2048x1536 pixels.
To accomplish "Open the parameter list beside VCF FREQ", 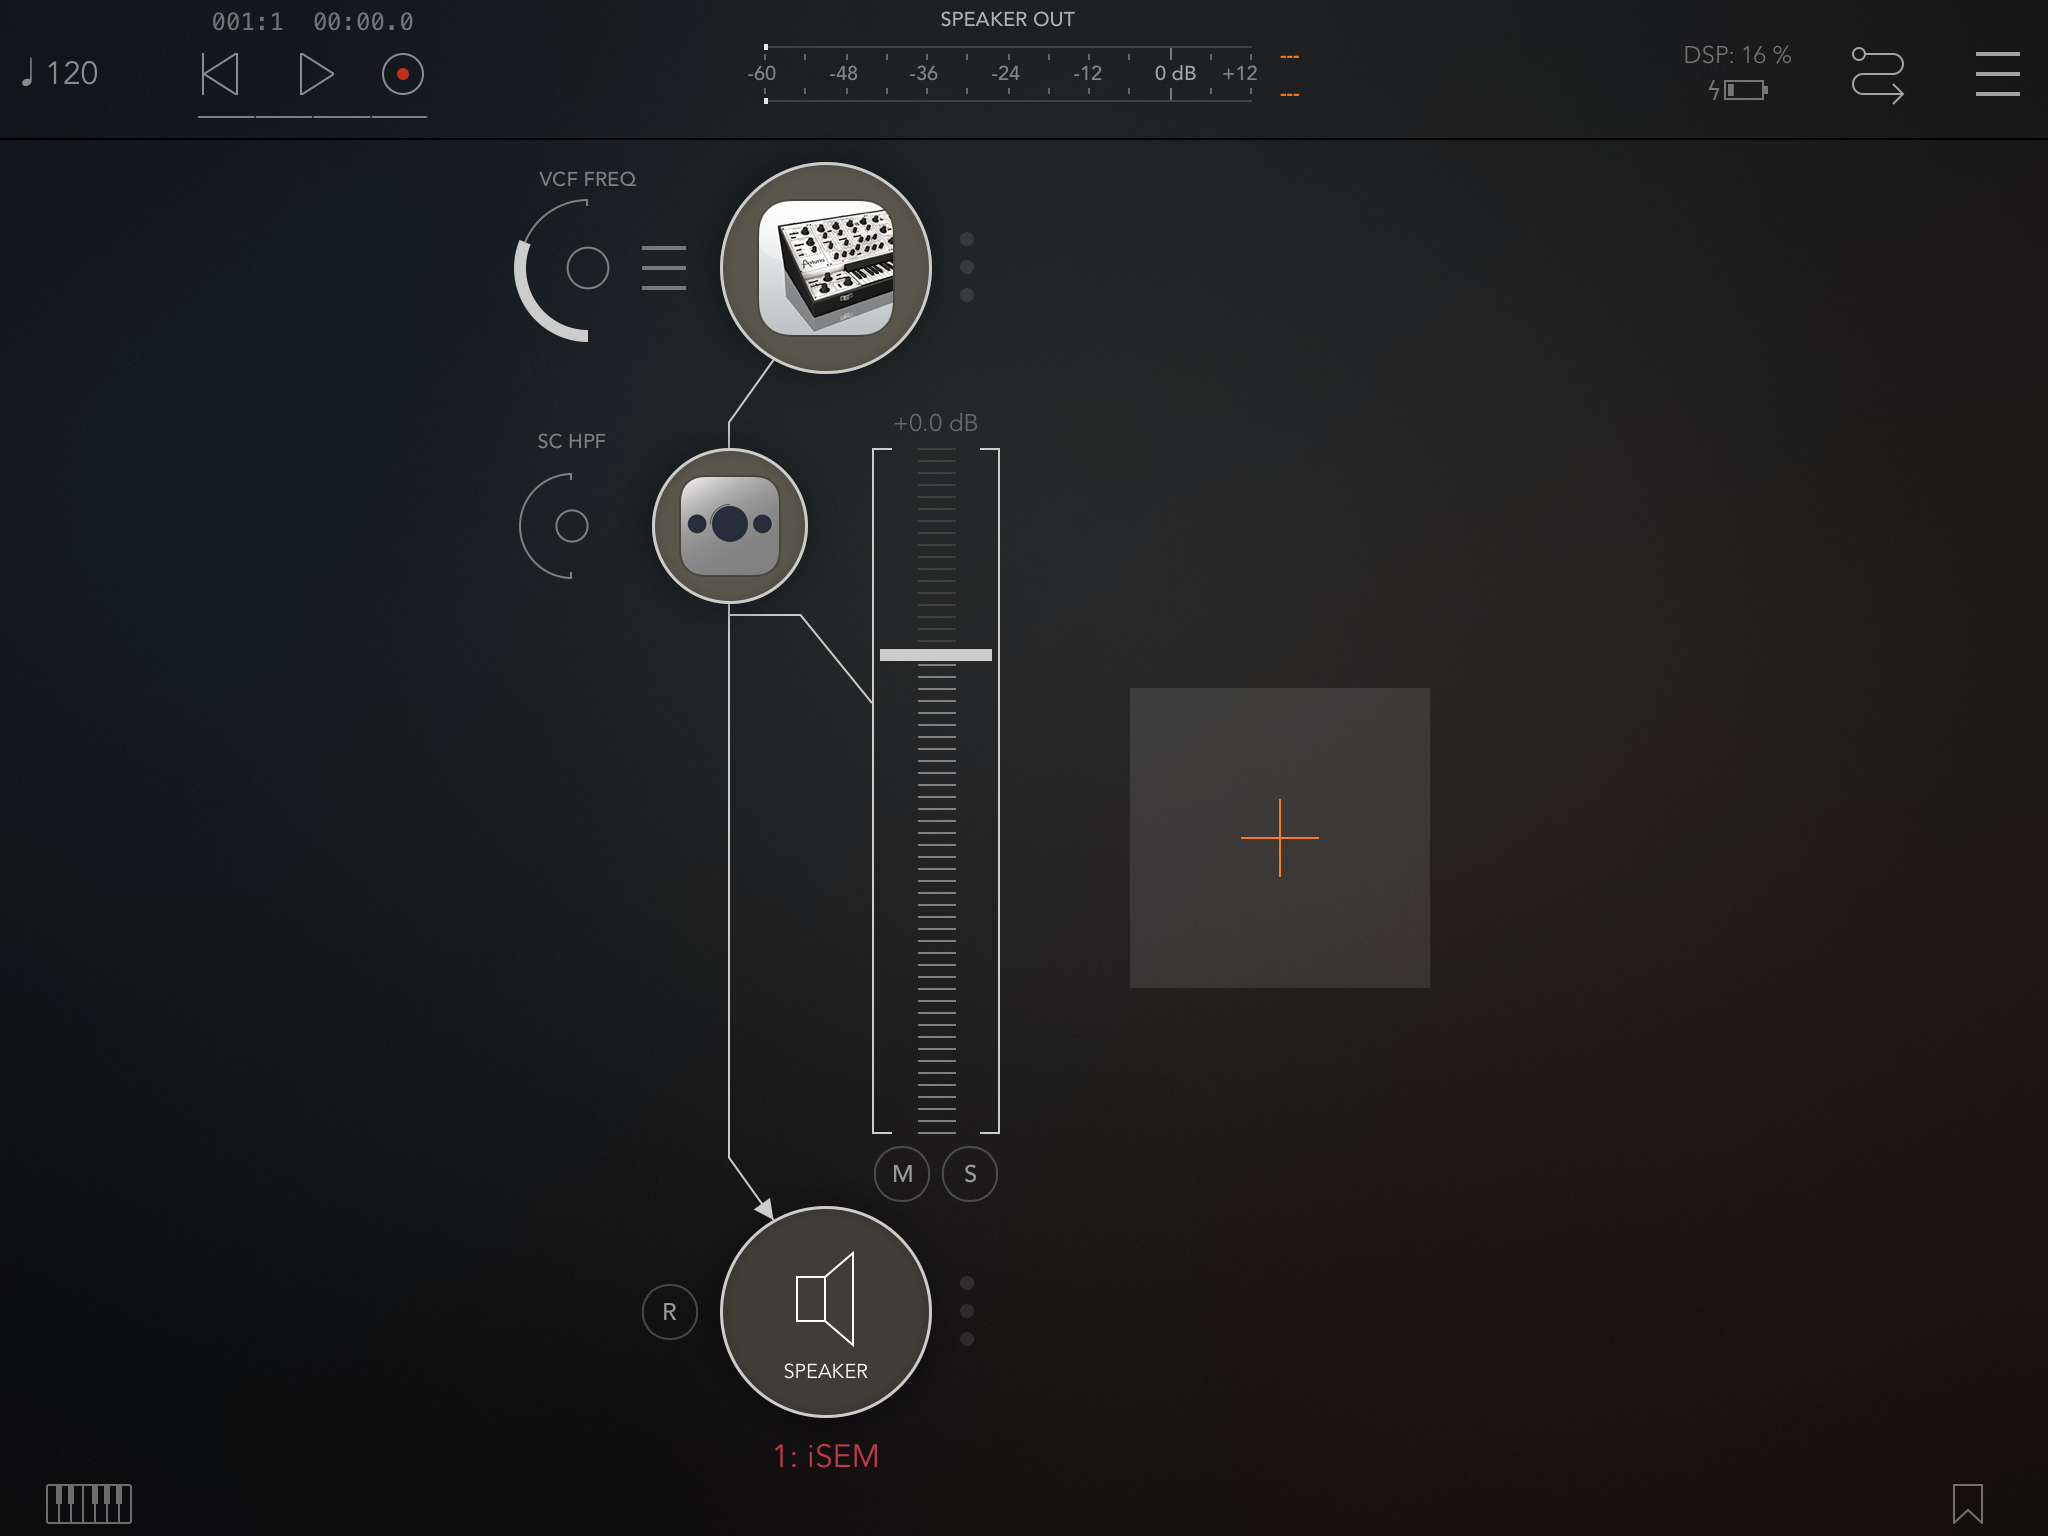I will click(x=664, y=268).
